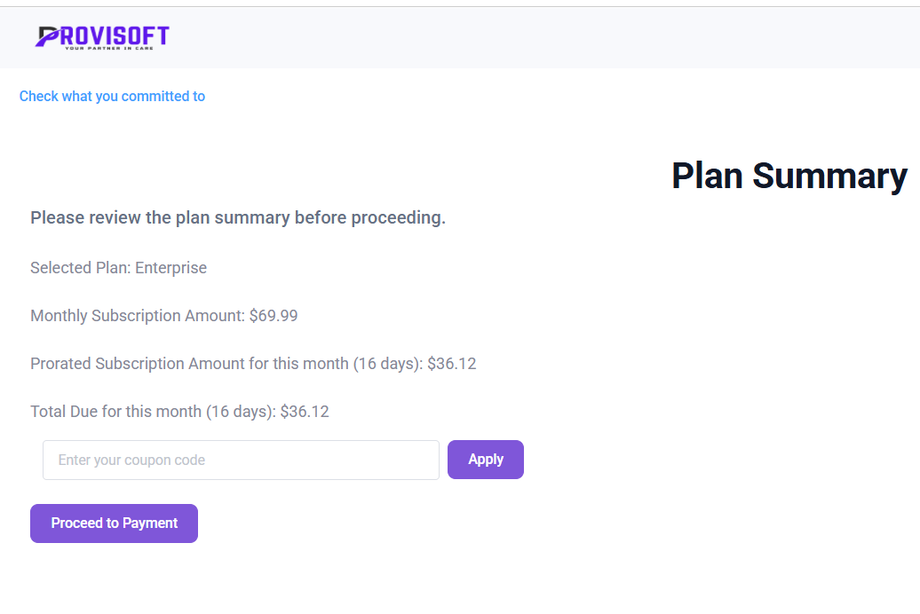Click the Provisoft logo in the header
The image size is (920, 614).
pos(103,37)
